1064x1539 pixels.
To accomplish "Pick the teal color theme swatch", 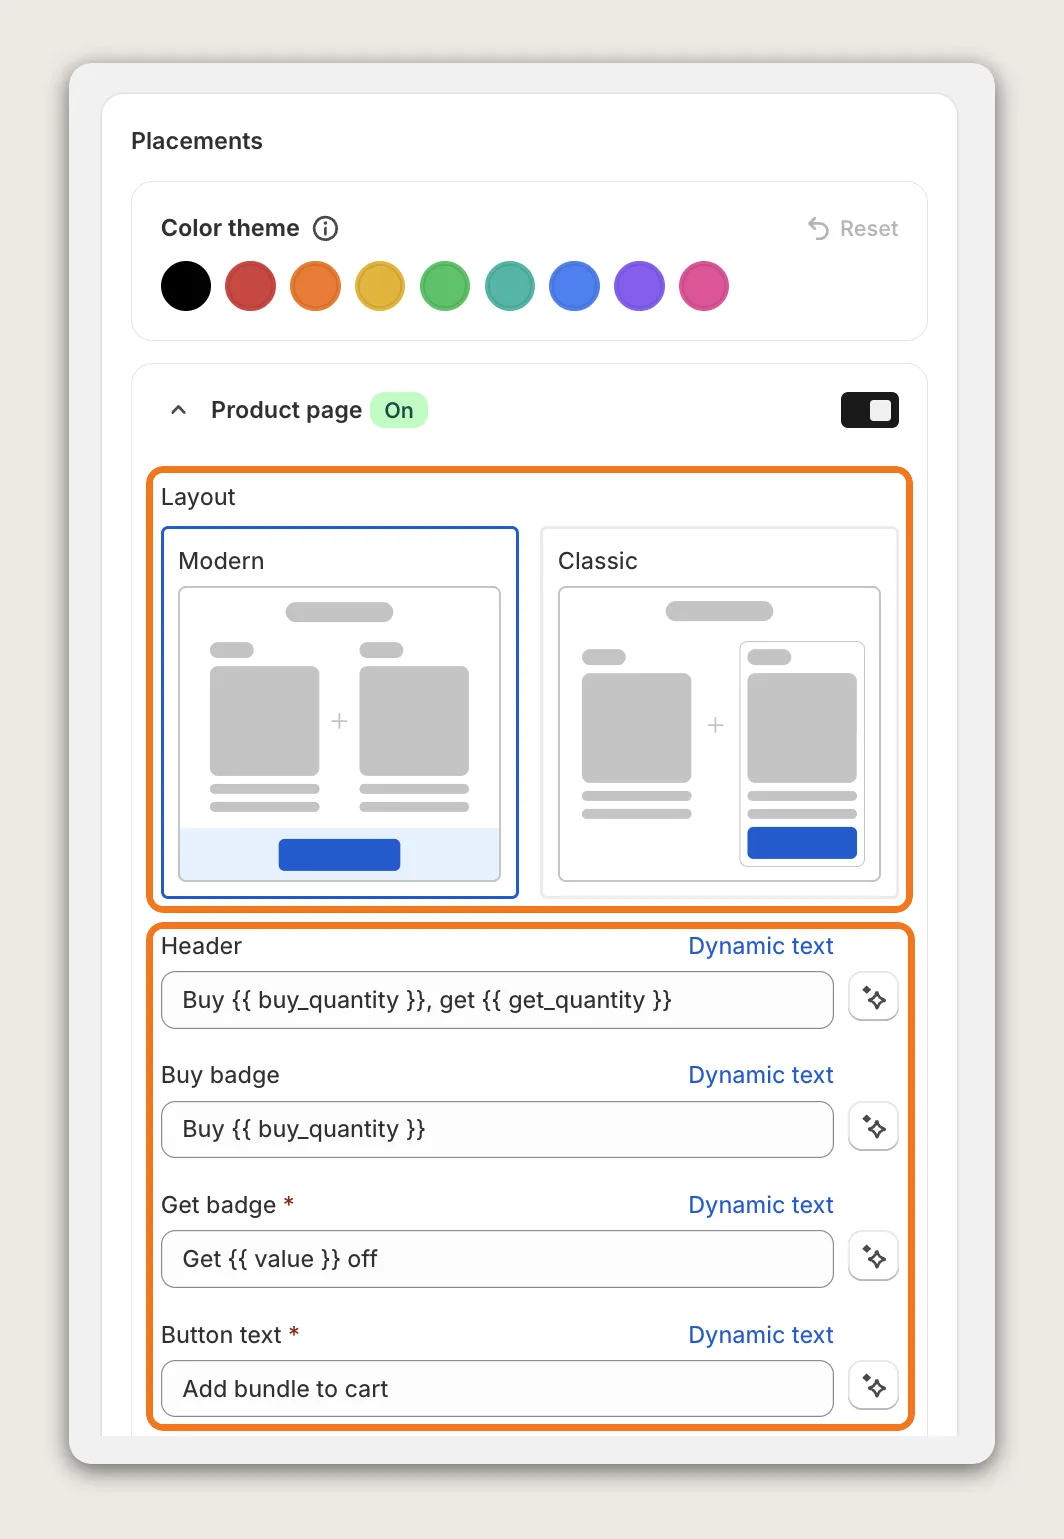I will 510,286.
